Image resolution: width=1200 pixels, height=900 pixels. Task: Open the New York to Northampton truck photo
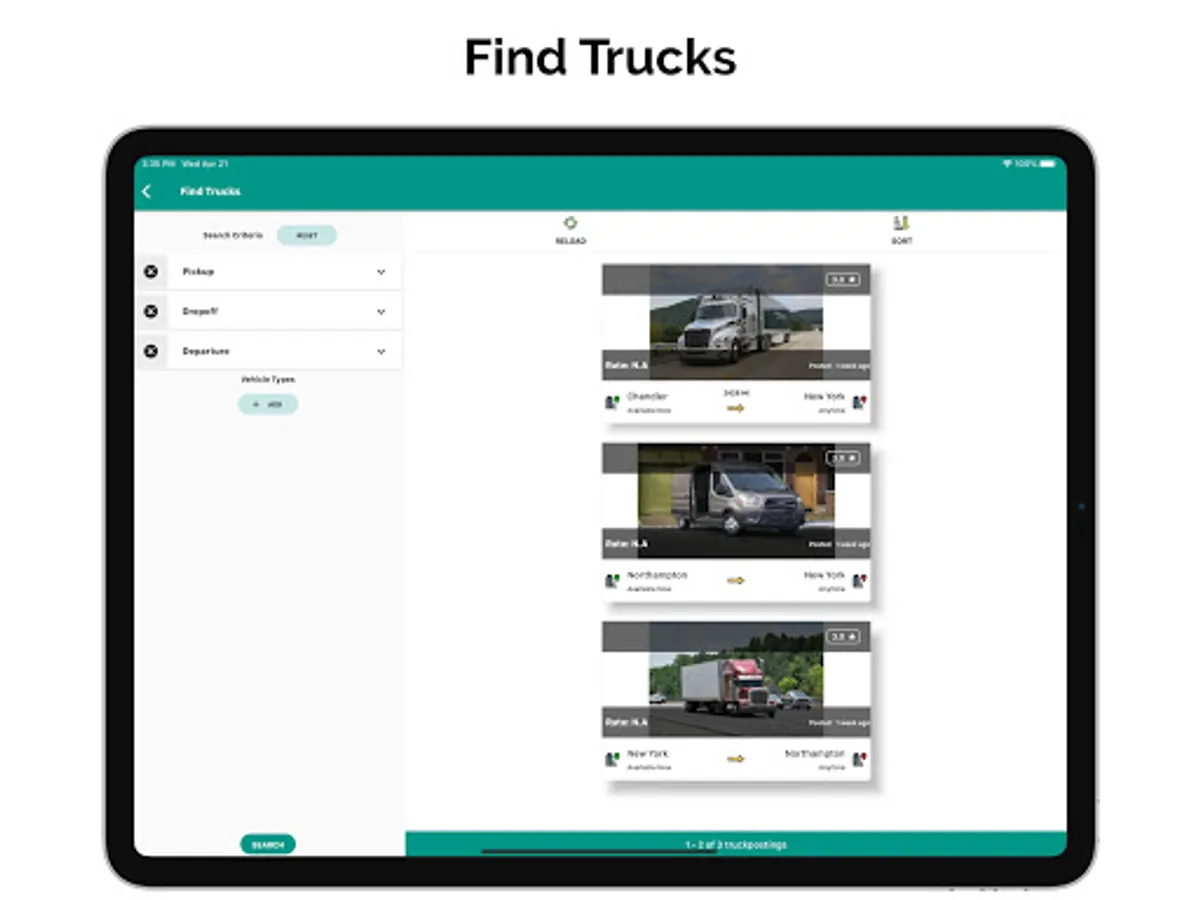coord(736,680)
